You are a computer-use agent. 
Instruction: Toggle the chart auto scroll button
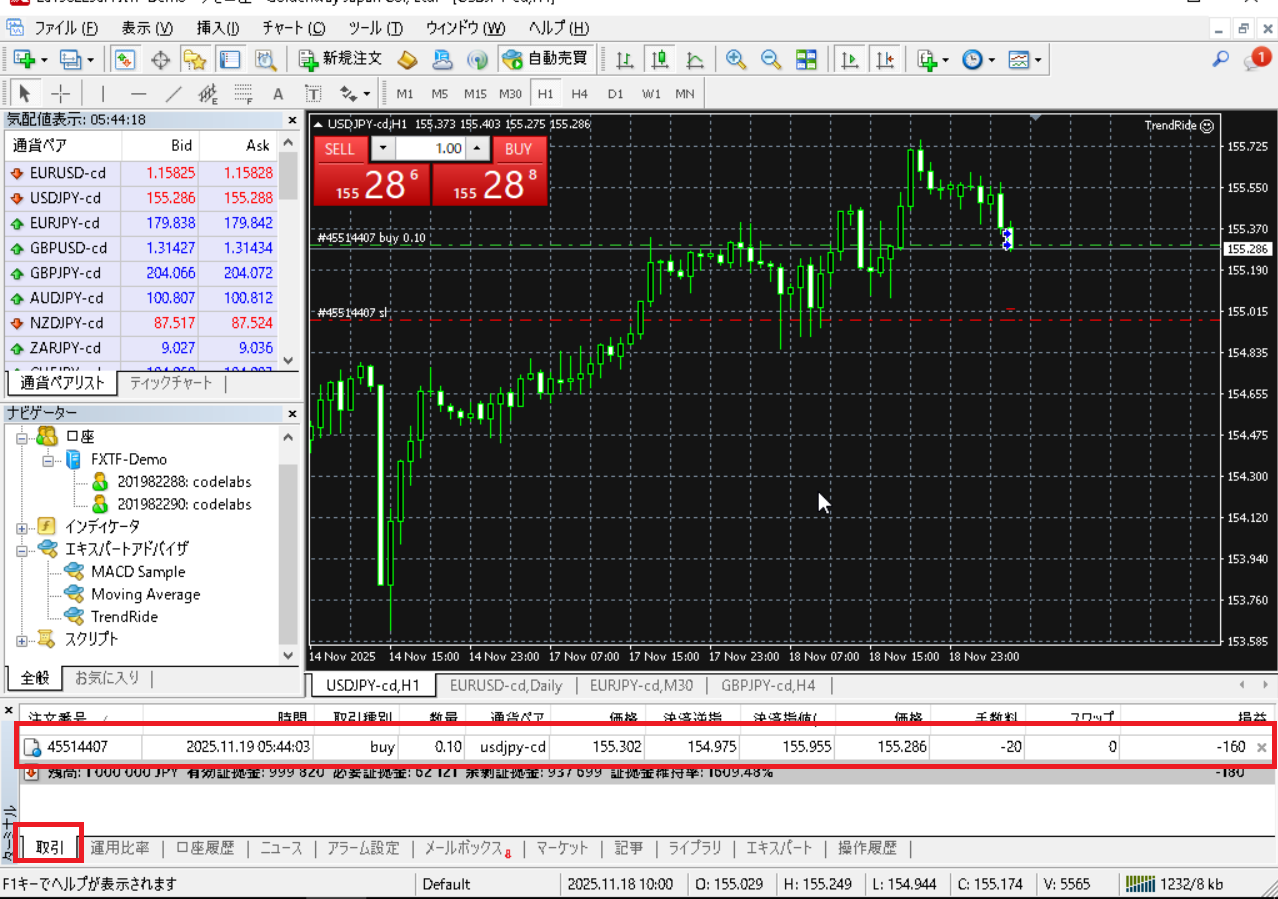[x=850, y=60]
